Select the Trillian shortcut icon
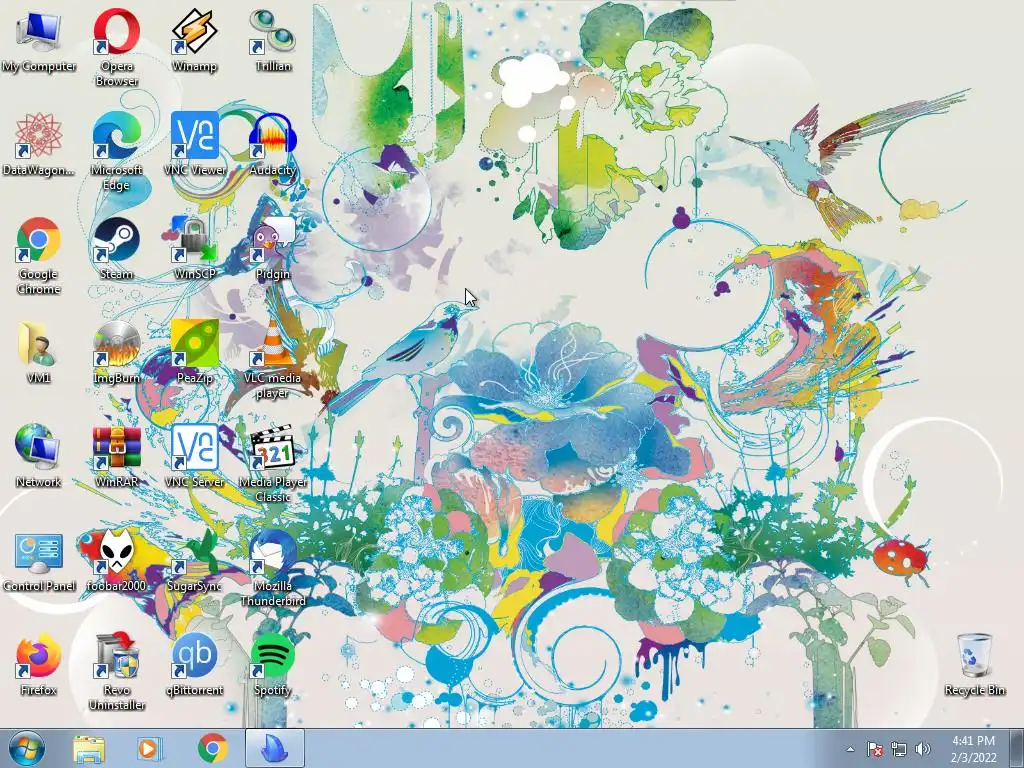 (x=272, y=40)
